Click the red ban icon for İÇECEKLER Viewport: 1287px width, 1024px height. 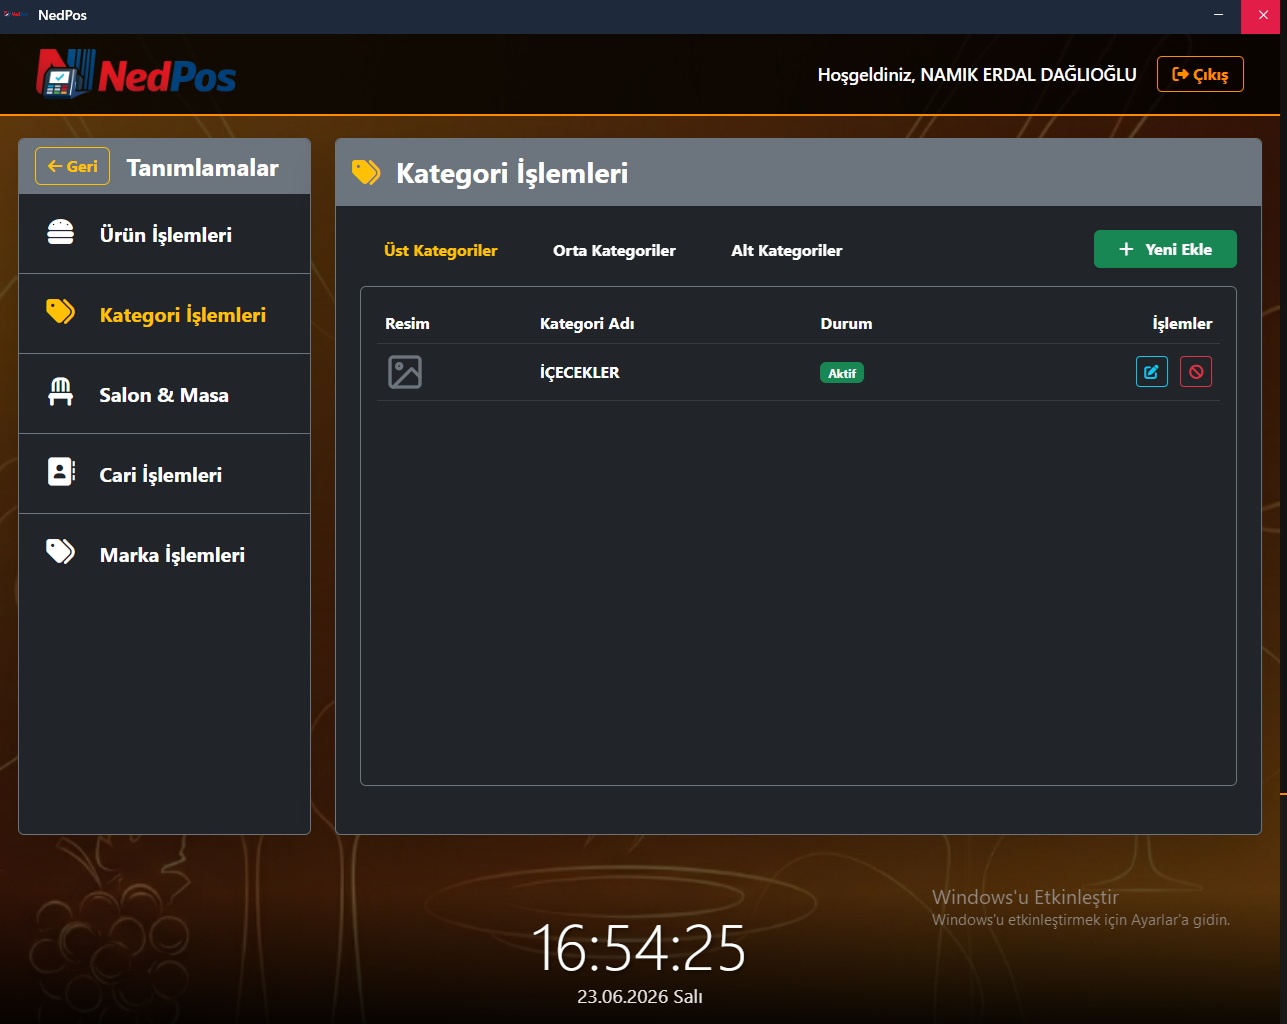pos(1196,372)
